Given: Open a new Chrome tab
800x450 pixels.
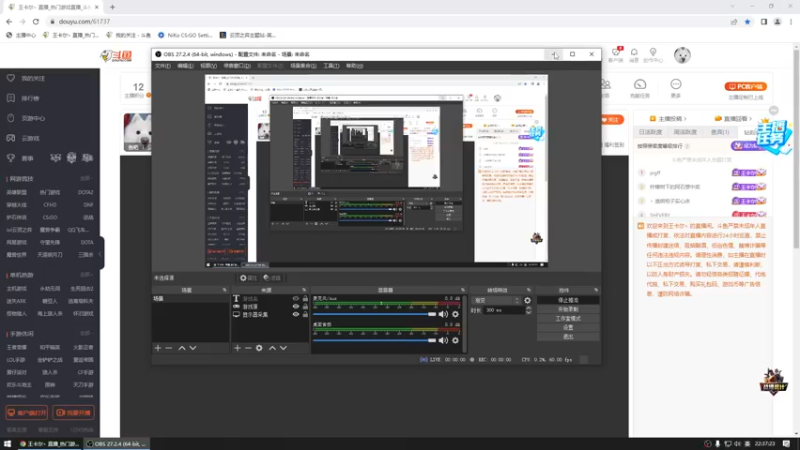Looking at the screenshot, I should [x=112, y=7].
